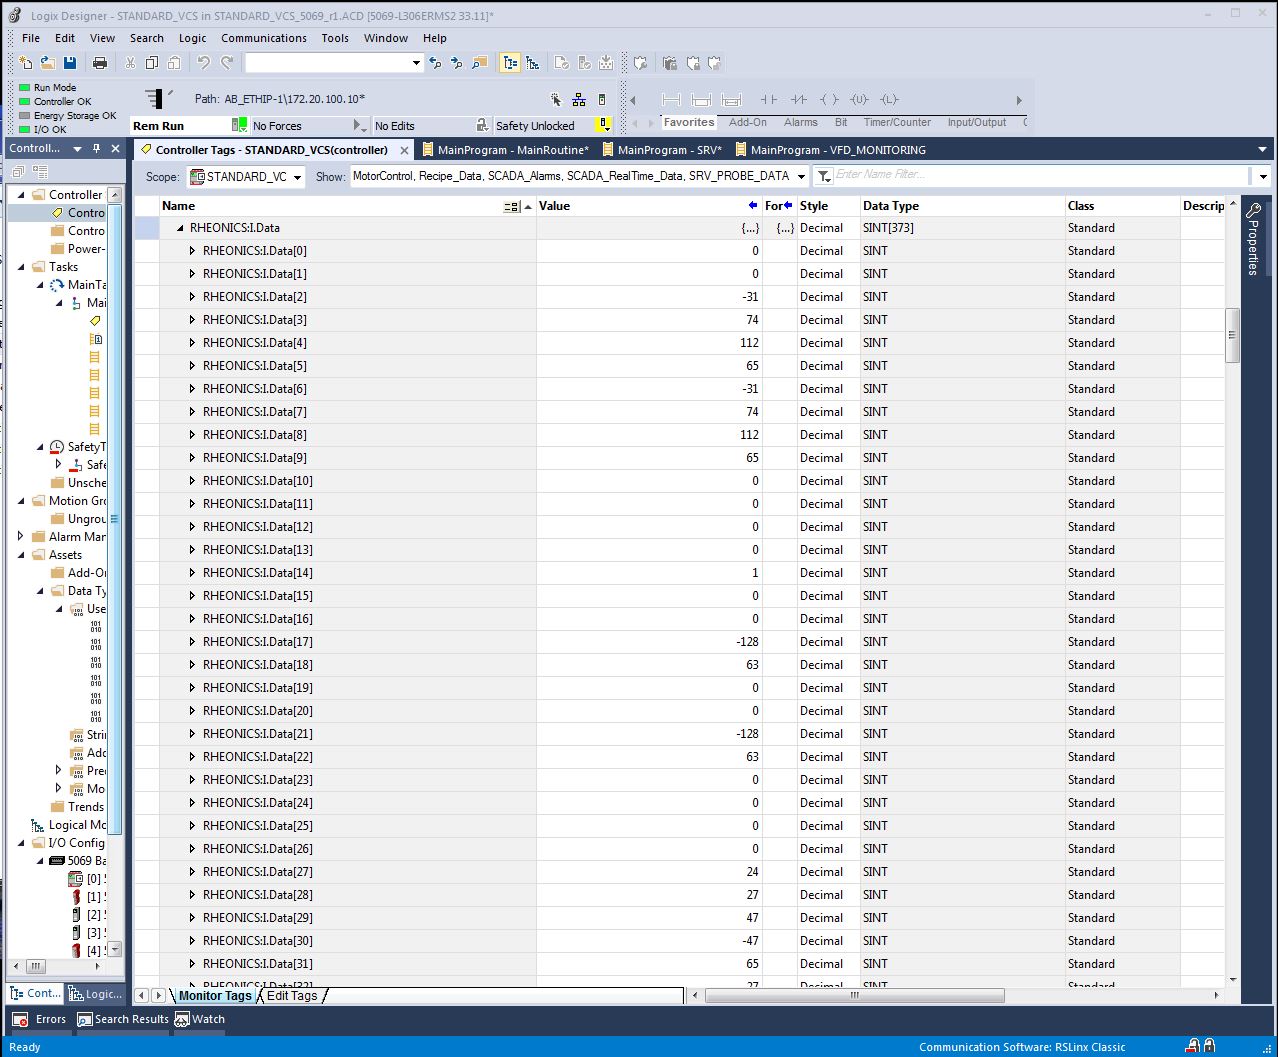Select the Output Energize coil instruction
Viewport: 1278px width, 1057px height.
828,99
